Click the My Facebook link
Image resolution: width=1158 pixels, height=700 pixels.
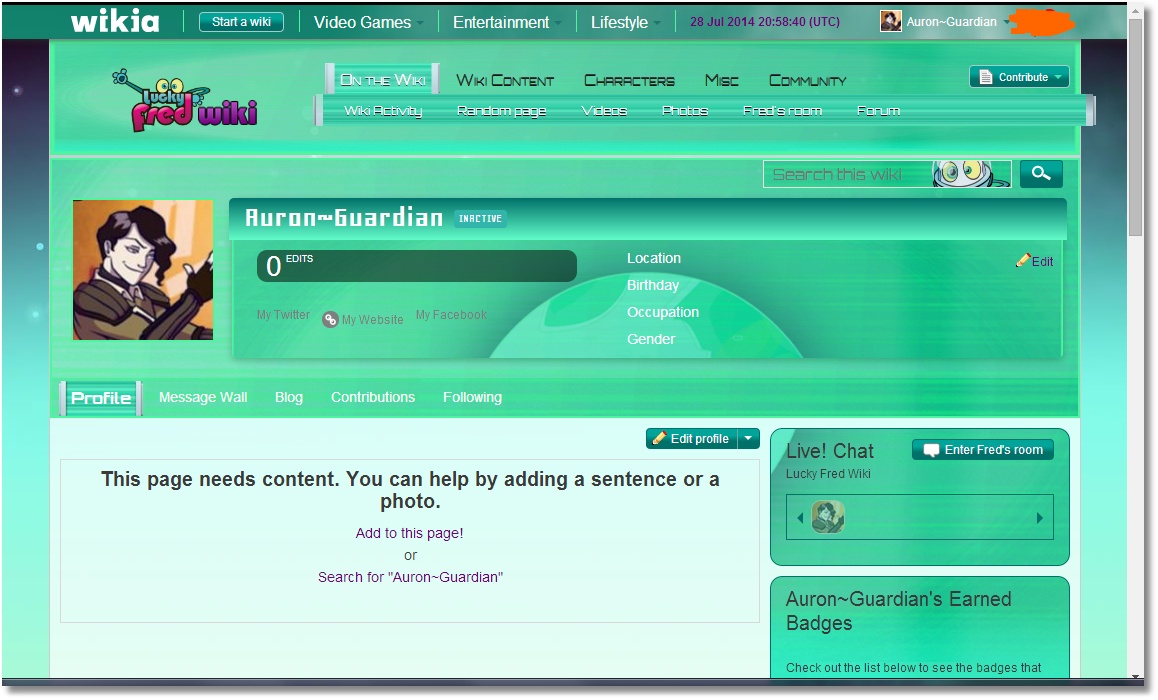coord(451,315)
